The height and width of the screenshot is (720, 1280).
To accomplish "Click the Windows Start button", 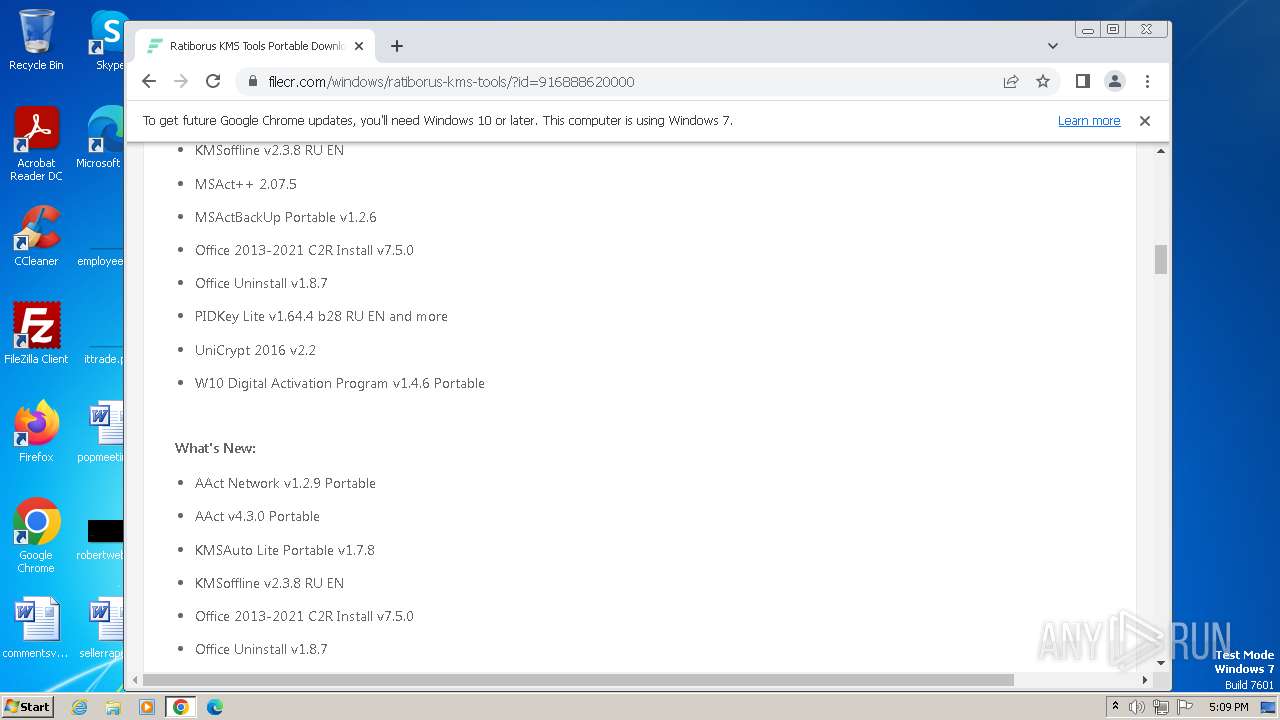I will pyautogui.click(x=27, y=706).
